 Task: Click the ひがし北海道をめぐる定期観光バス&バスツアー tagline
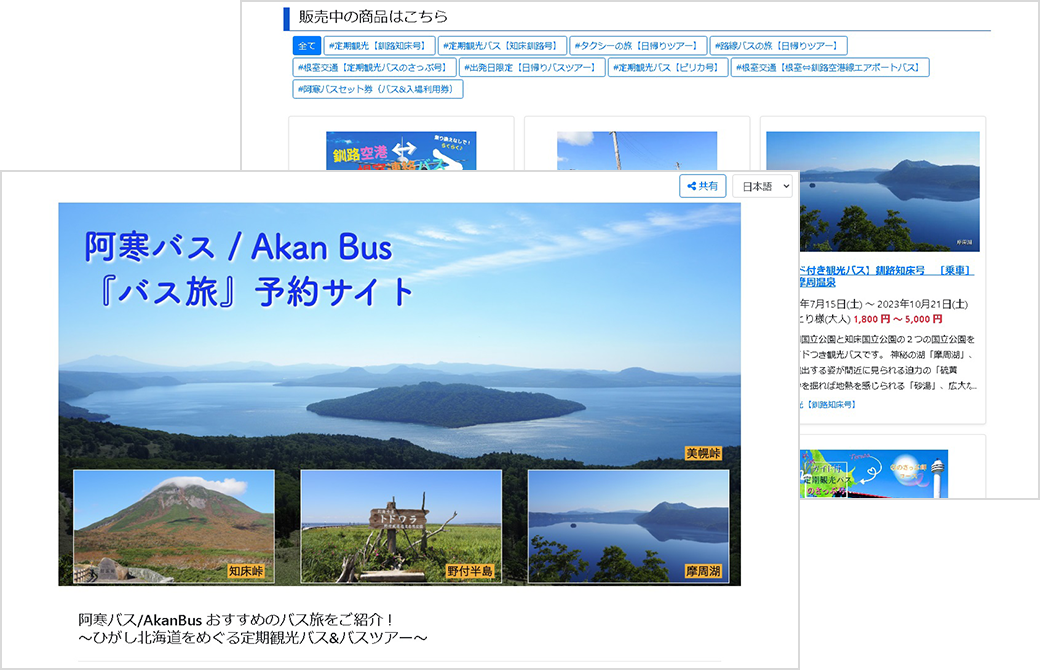[x=253, y=637]
